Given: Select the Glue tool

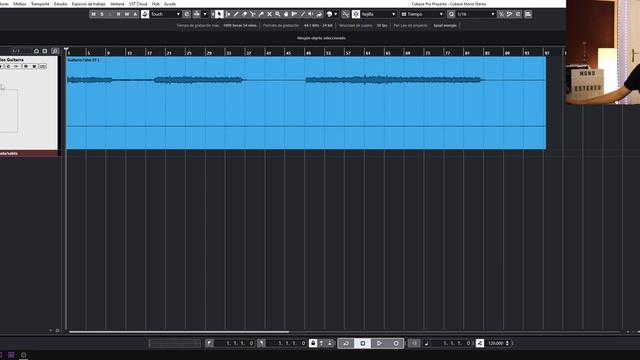Looking at the screenshot, I should [x=261, y=14].
